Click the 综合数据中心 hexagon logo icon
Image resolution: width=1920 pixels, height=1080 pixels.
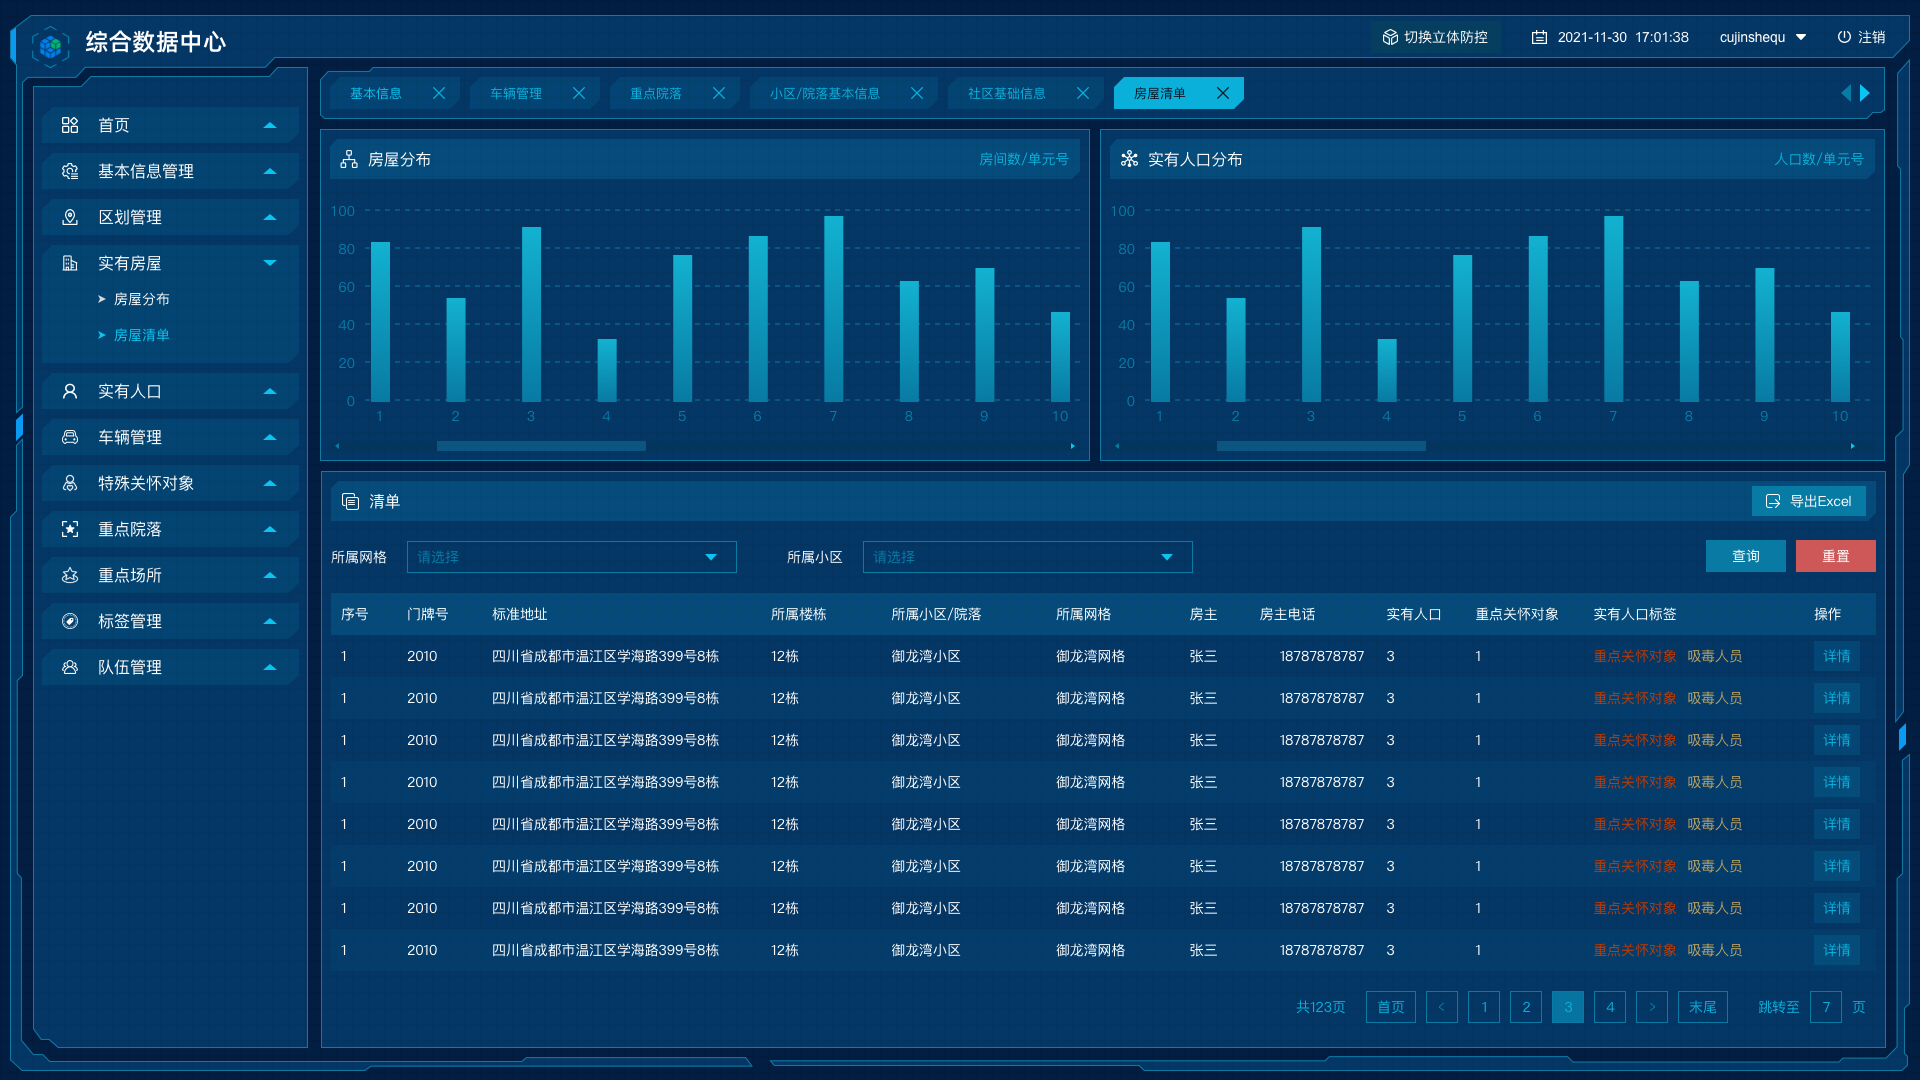(50, 45)
